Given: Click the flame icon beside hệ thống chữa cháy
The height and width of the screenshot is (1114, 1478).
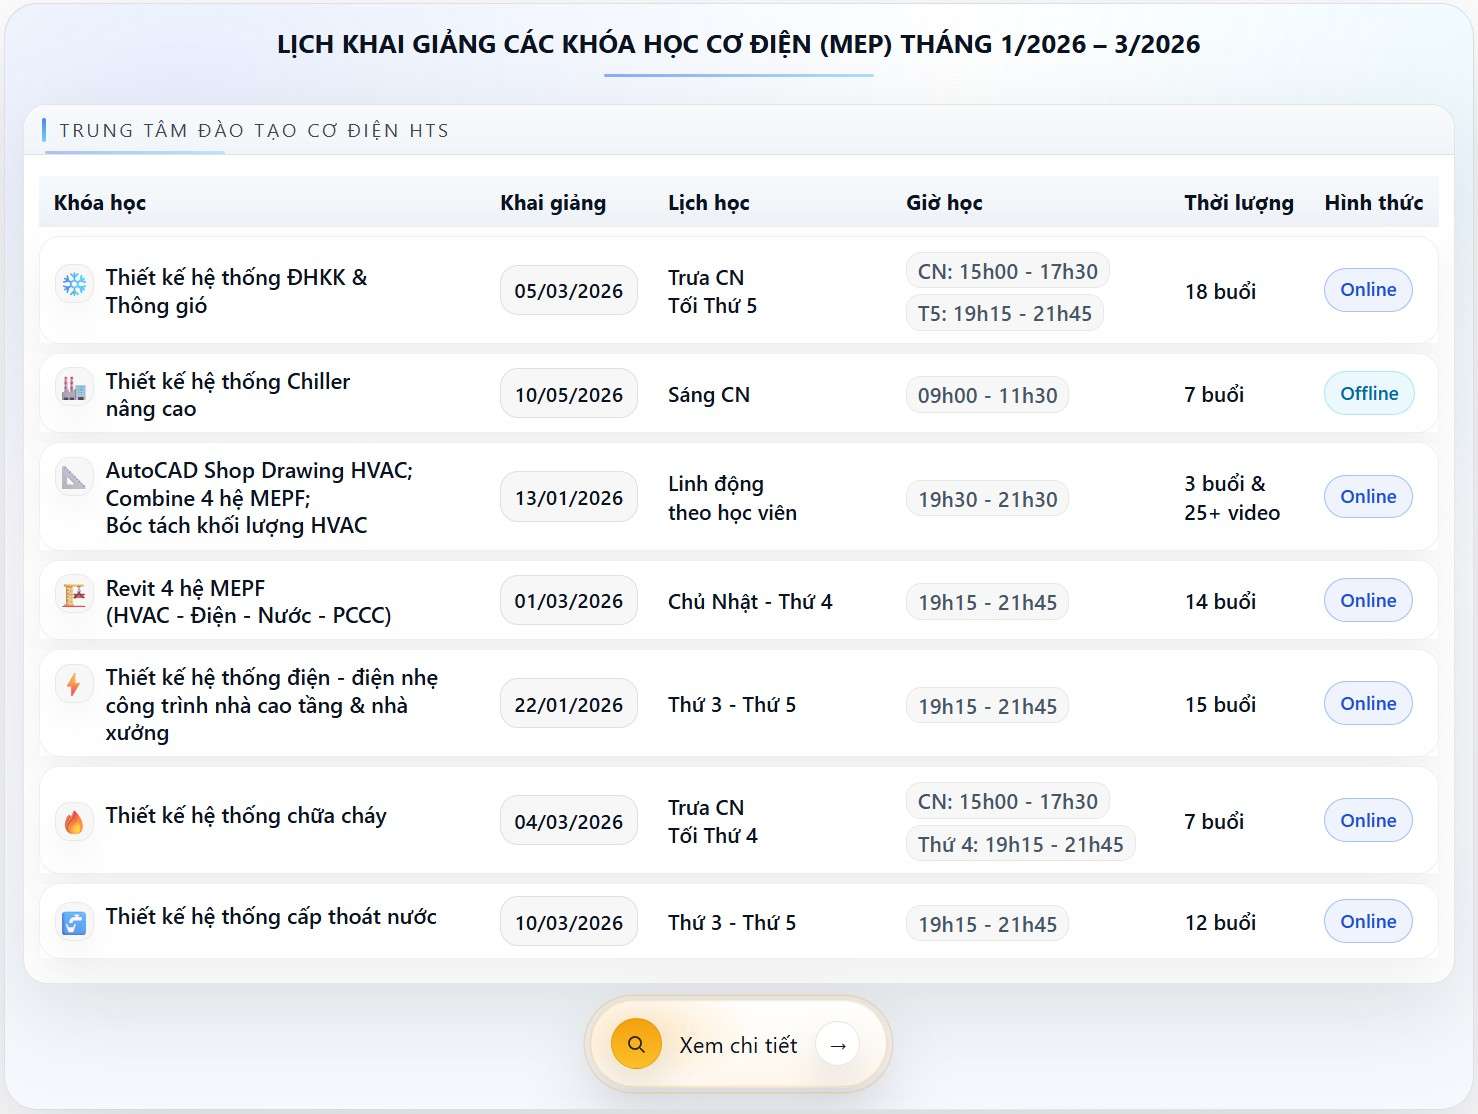Looking at the screenshot, I should [74, 820].
